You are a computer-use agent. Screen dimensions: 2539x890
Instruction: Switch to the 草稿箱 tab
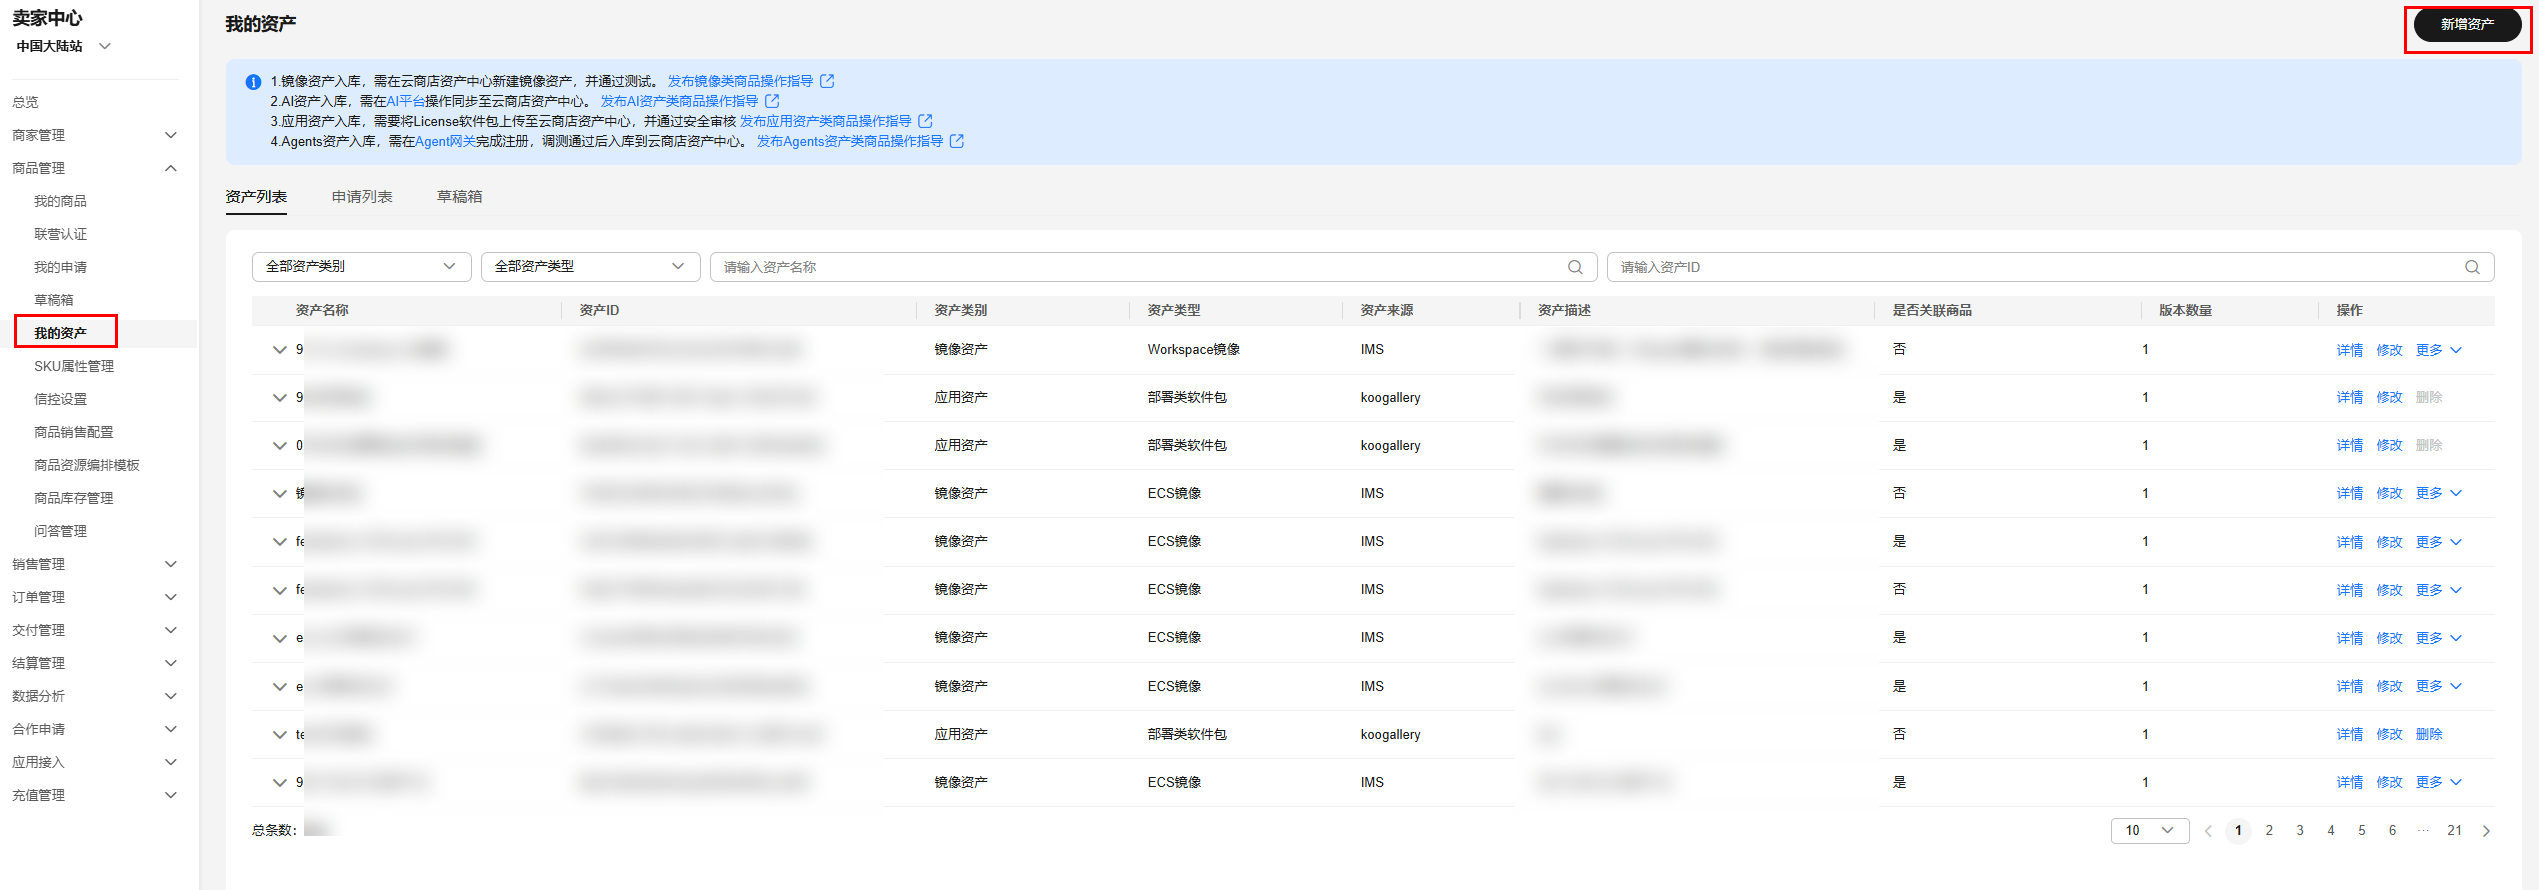459,197
